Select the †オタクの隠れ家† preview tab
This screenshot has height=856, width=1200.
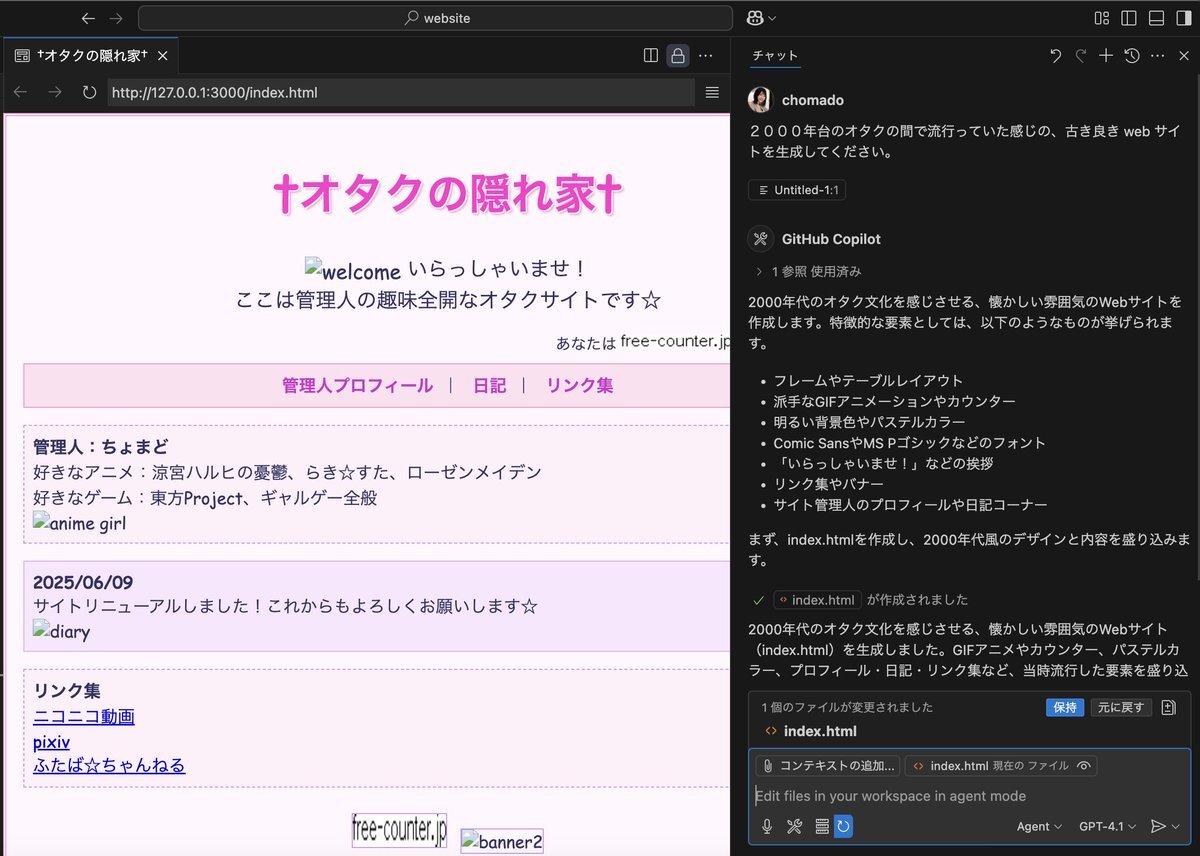[x=91, y=56]
